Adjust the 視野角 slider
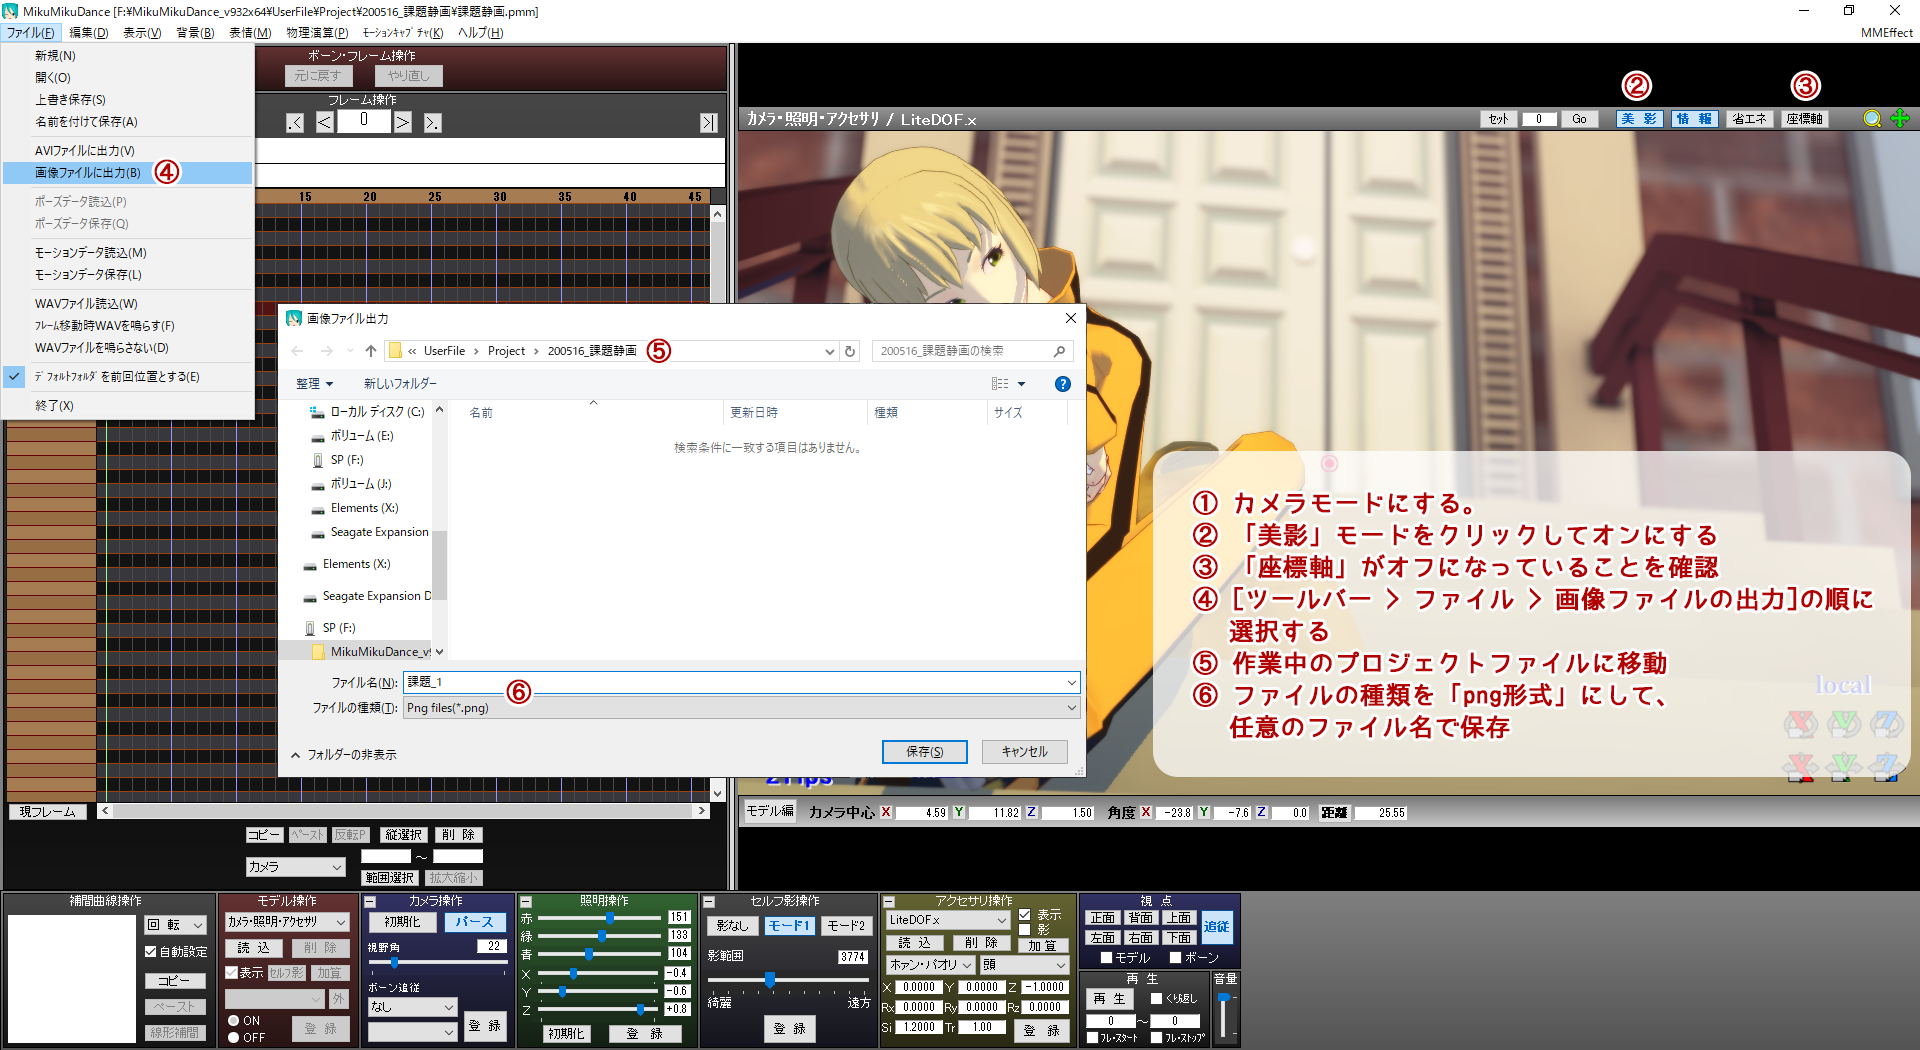Screen dimensions: 1920x1050 coord(395,963)
